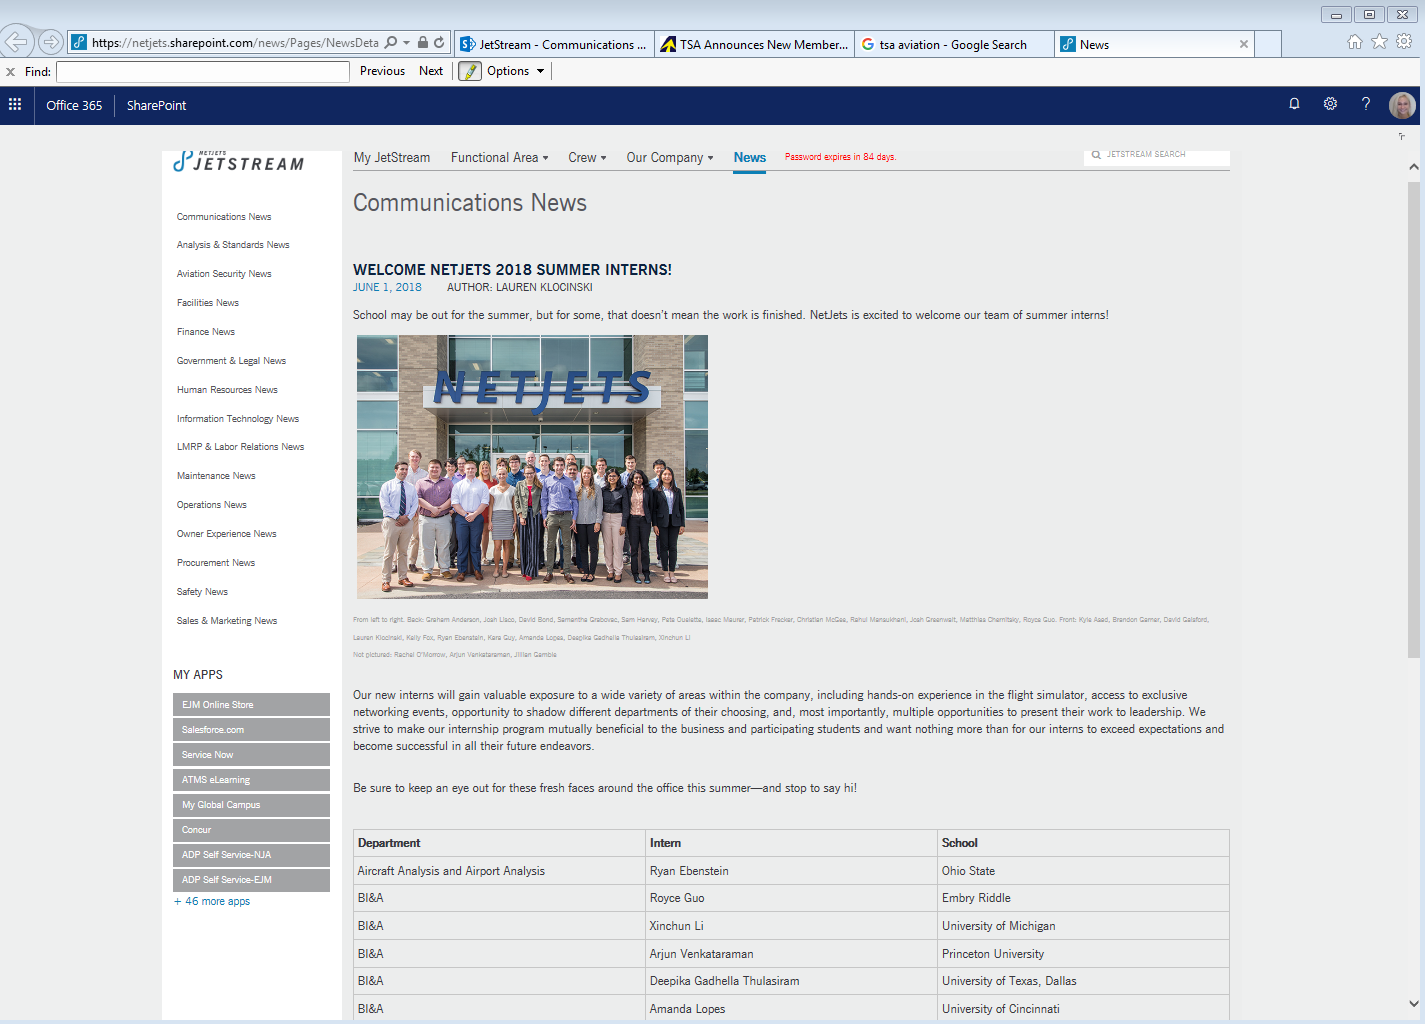The height and width of the screenshot is (1024, 1425).
Task: Click the NetJets JetStream logo
Action: tap(239, 161)
